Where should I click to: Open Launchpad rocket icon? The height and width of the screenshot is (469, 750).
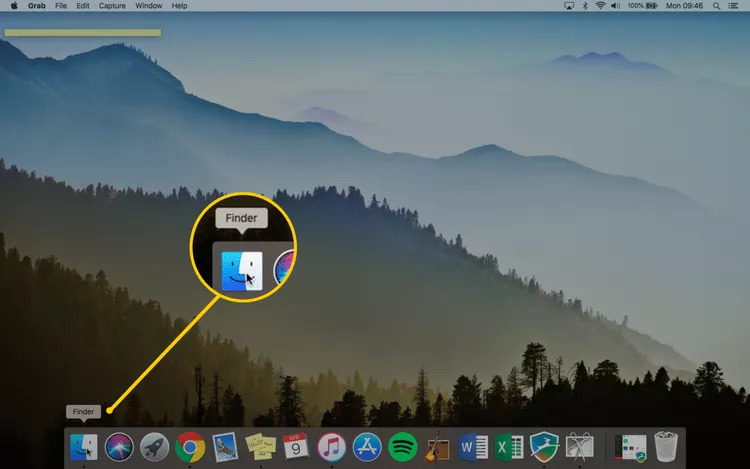[154, 446]
